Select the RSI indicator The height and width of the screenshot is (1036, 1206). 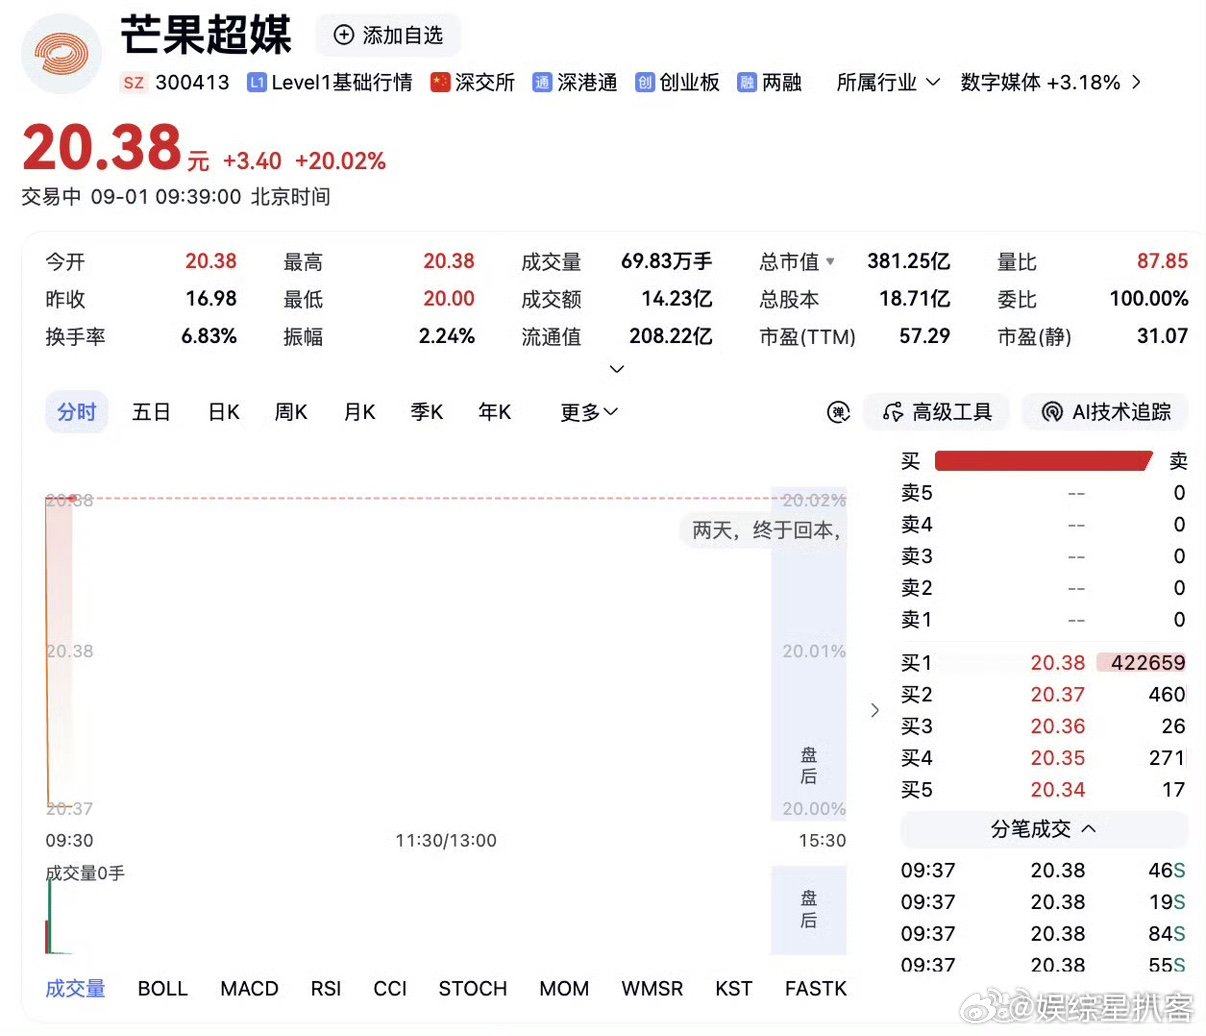tap(326, 989)
